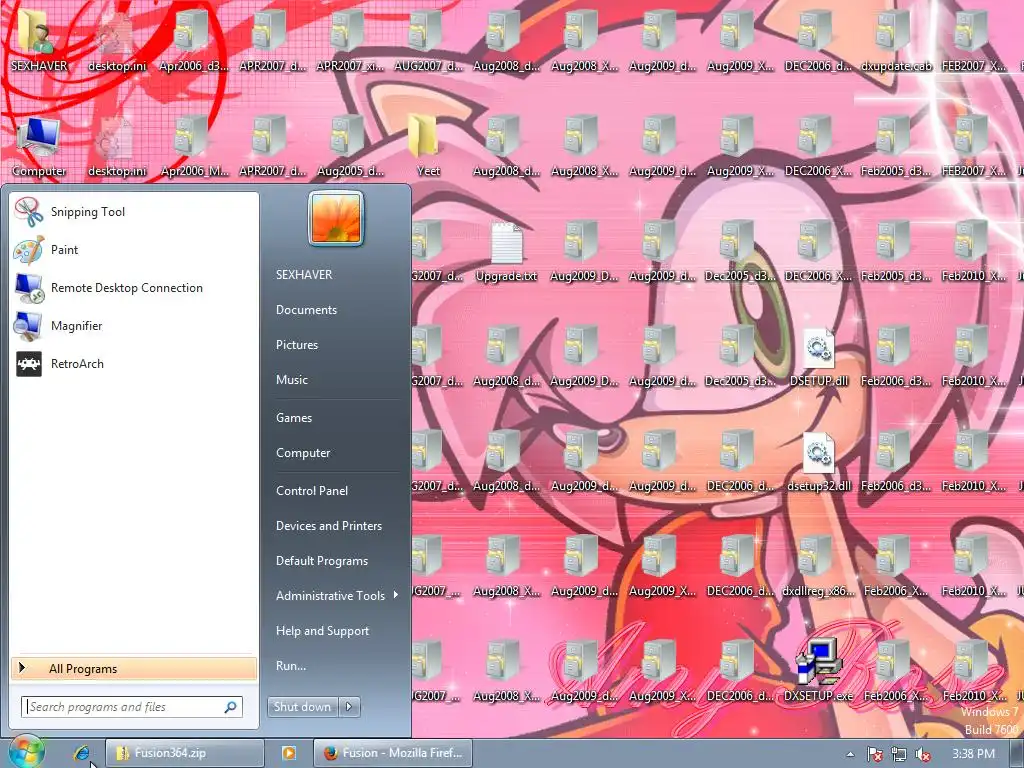Select the APR2007_xi cabinet icon

tap(350, 40)
